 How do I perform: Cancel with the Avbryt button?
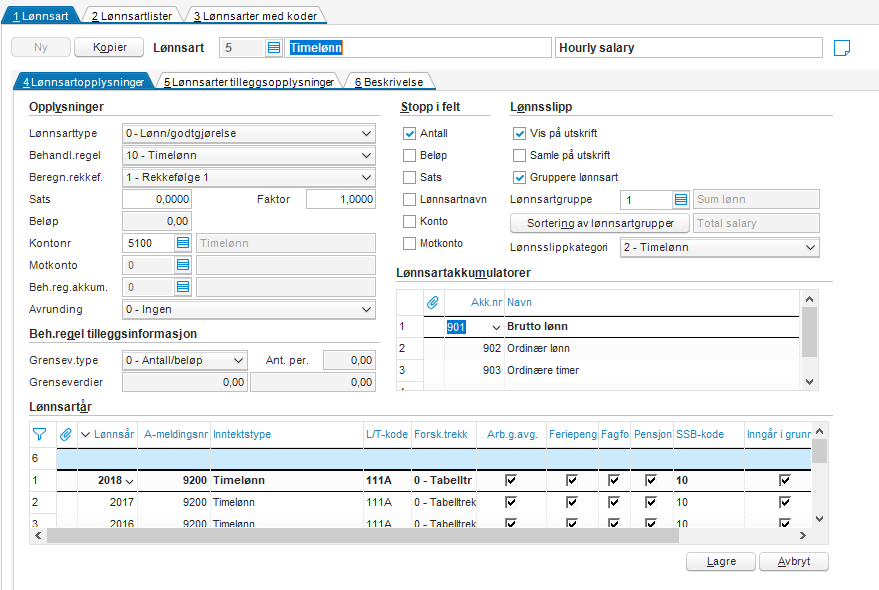[794, 561]
